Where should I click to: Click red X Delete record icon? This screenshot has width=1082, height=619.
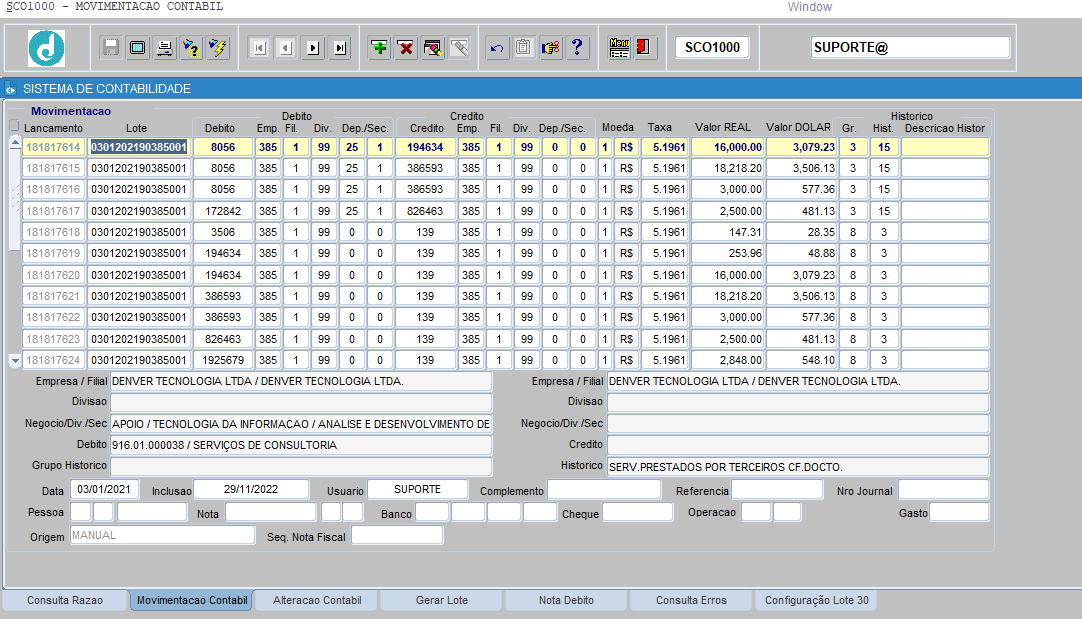(406, 48)
